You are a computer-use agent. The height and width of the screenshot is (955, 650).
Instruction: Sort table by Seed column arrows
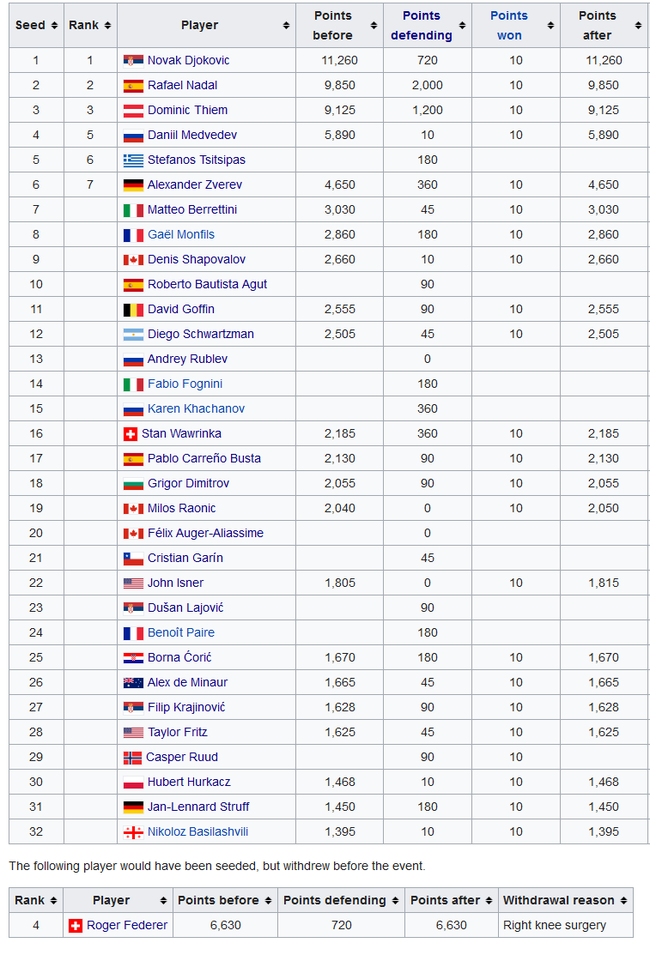point(54,26)
